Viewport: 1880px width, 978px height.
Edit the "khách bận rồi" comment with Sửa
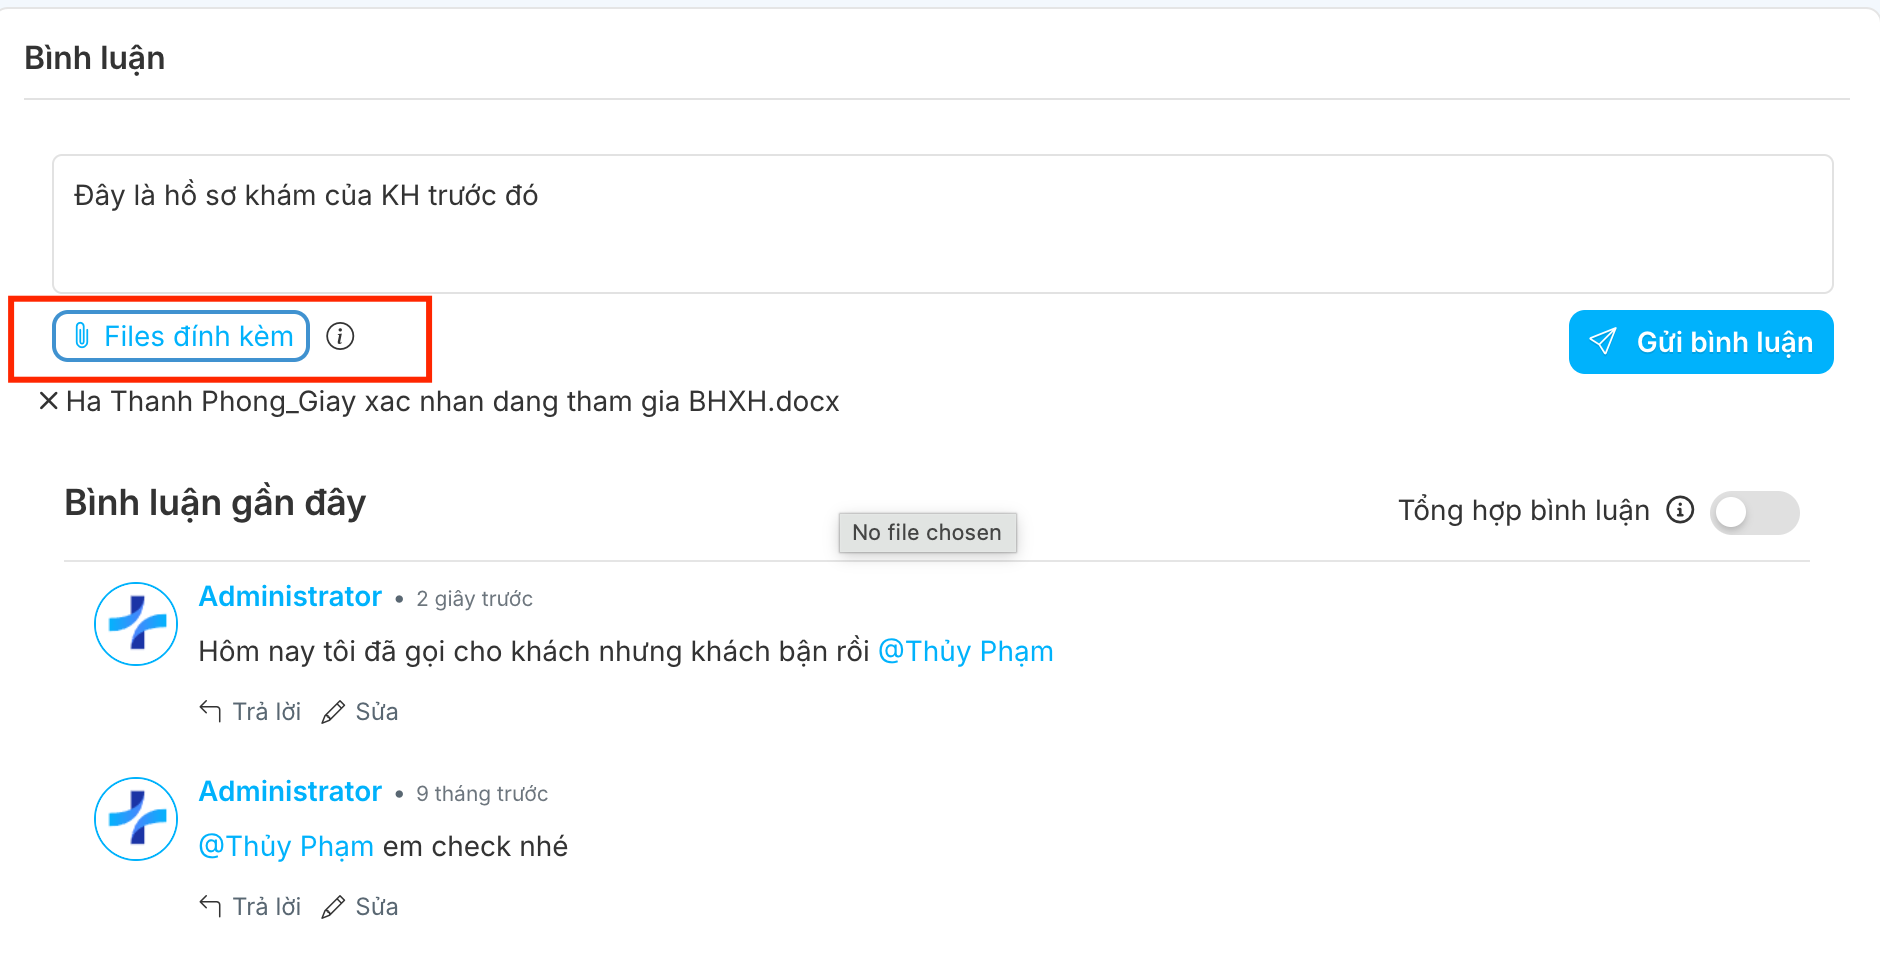pyautogui.click(x=361, y=711)
